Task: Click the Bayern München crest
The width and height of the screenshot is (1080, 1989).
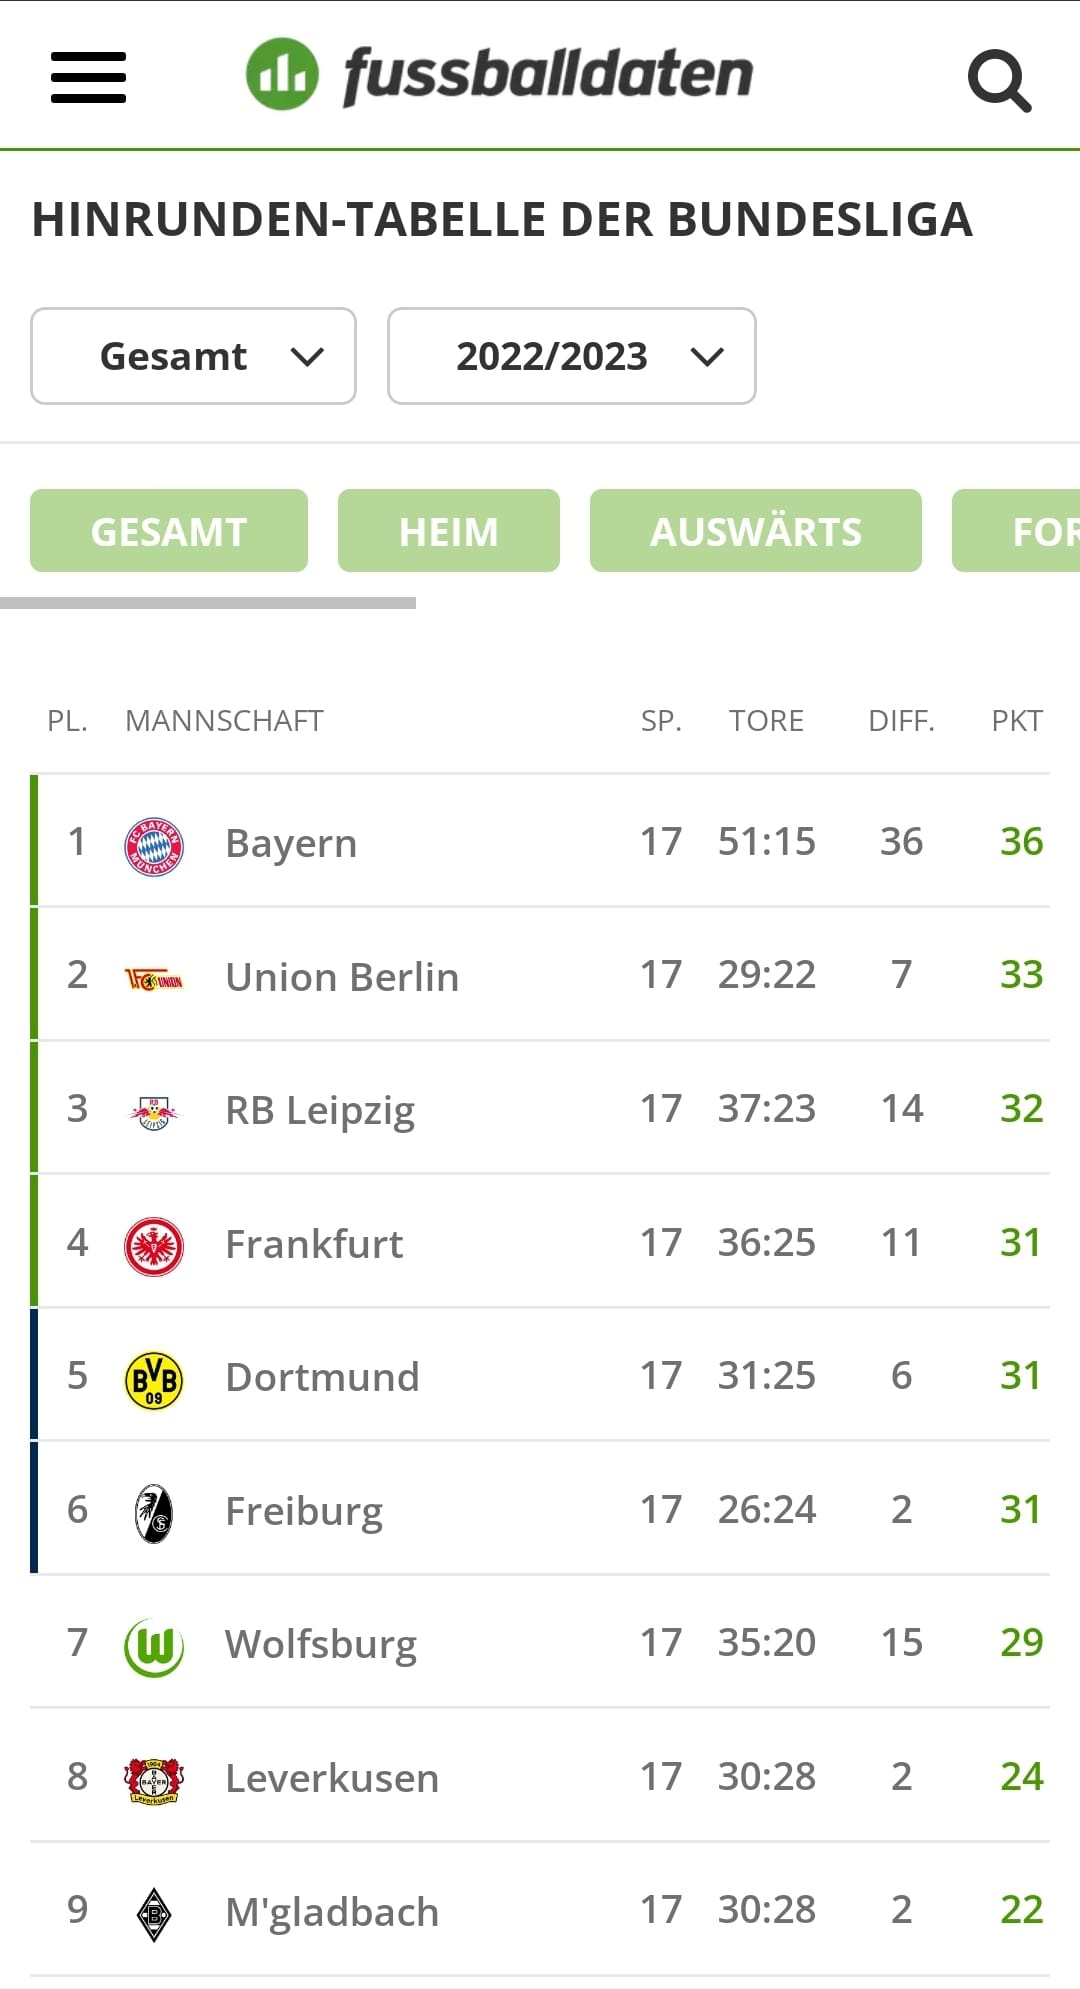Action: coord(154,846)
